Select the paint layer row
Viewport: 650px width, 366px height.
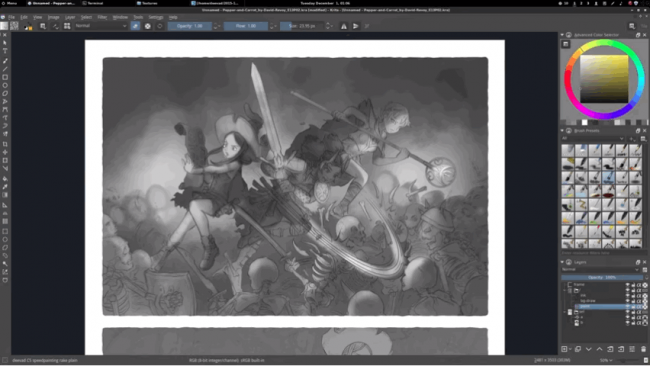pyautogui.click(x=600, y=306)
